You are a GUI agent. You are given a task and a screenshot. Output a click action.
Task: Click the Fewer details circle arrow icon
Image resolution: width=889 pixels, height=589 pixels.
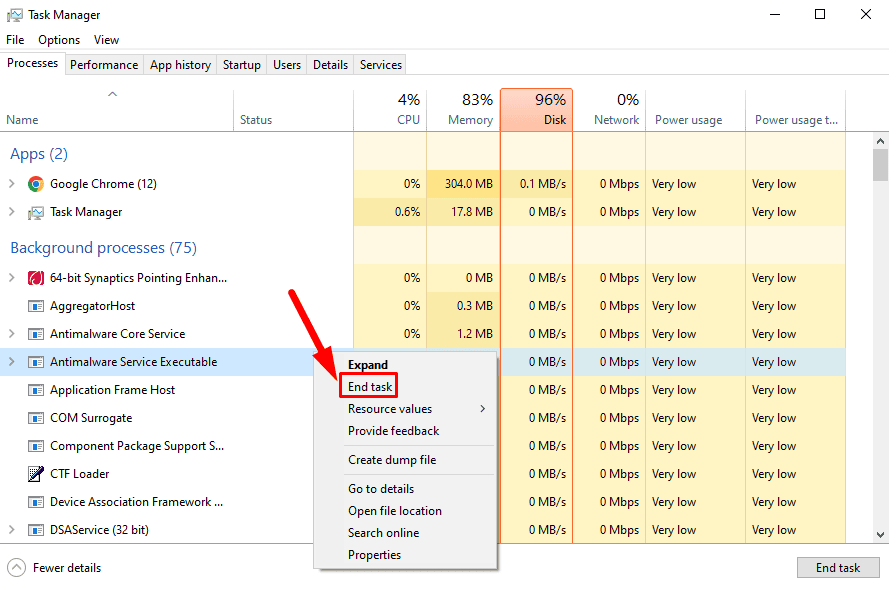pos(16,567)
